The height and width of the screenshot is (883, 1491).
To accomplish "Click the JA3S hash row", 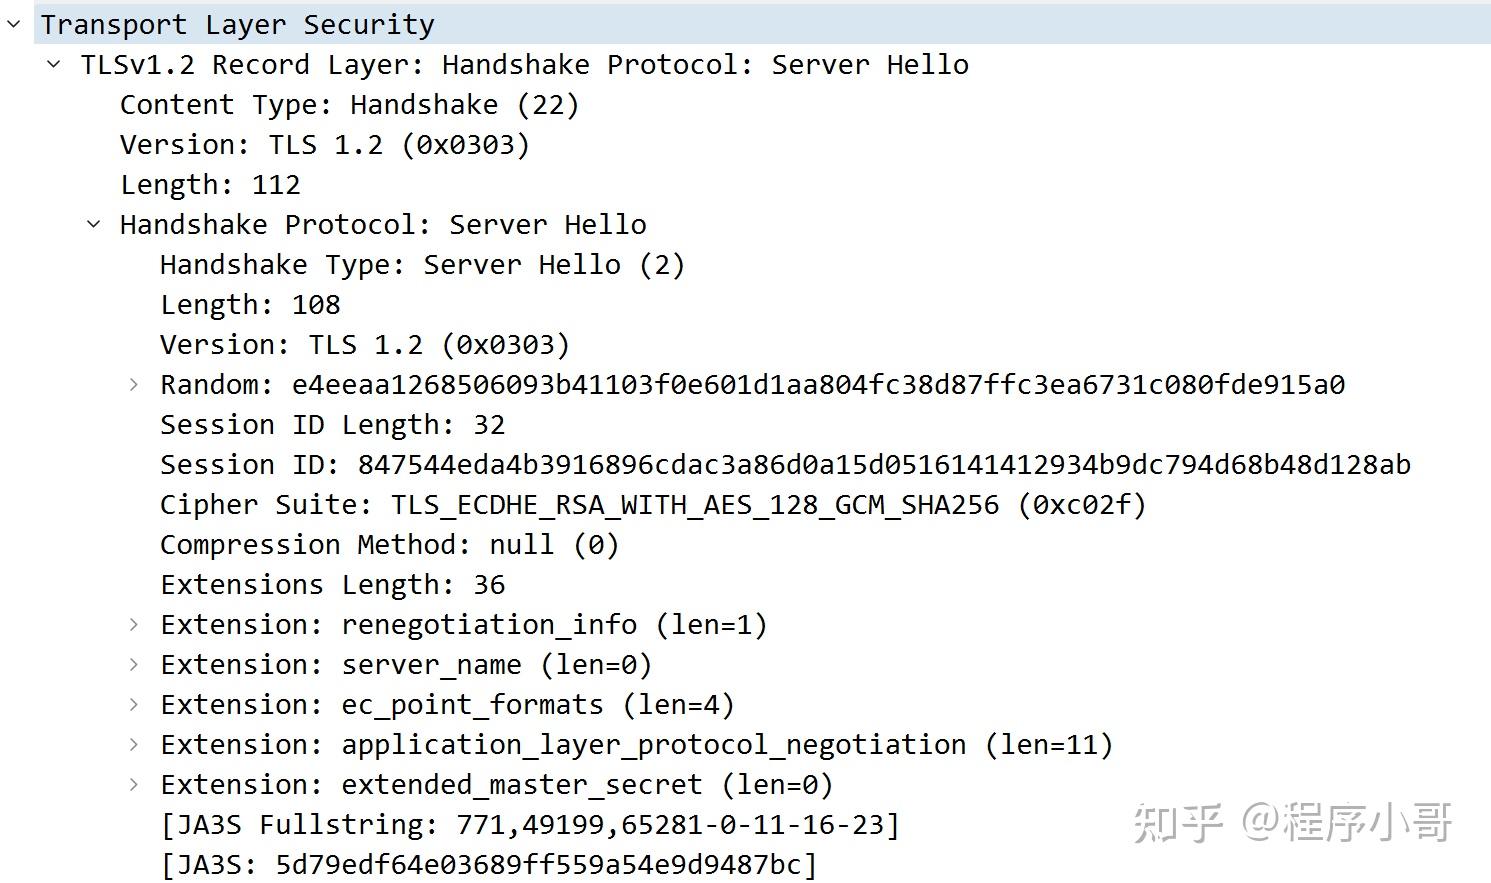I will coord(489,864).
